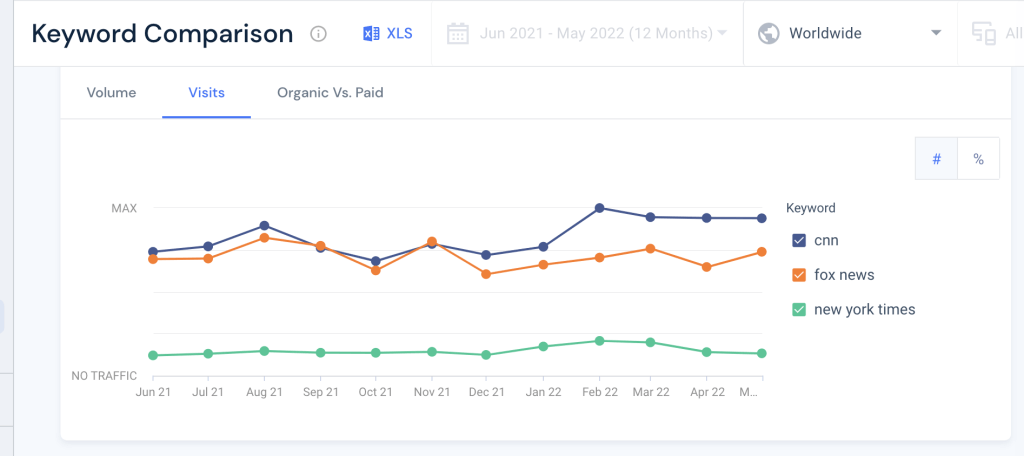Screen dimensions: 1024x456
Task: Click new york times data point at Jun 21
Action: pos(153,355)
